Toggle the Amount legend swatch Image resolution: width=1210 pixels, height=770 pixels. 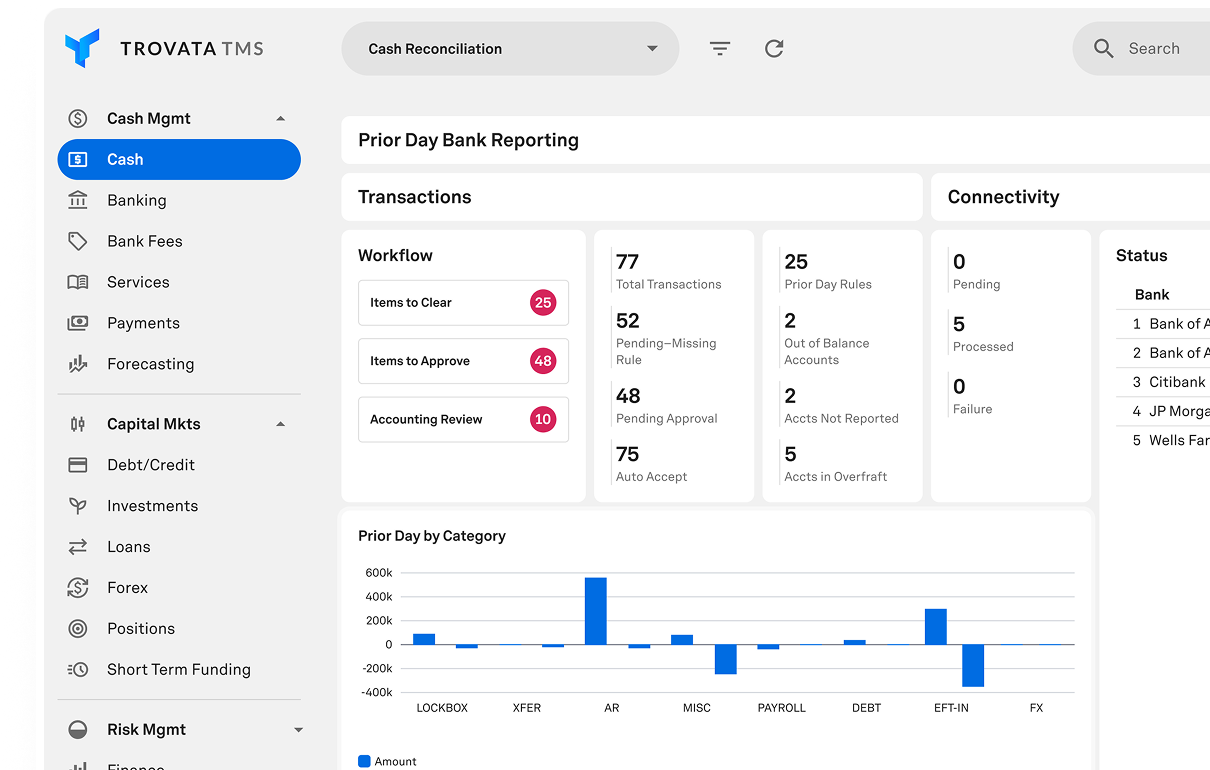(364, 761)
